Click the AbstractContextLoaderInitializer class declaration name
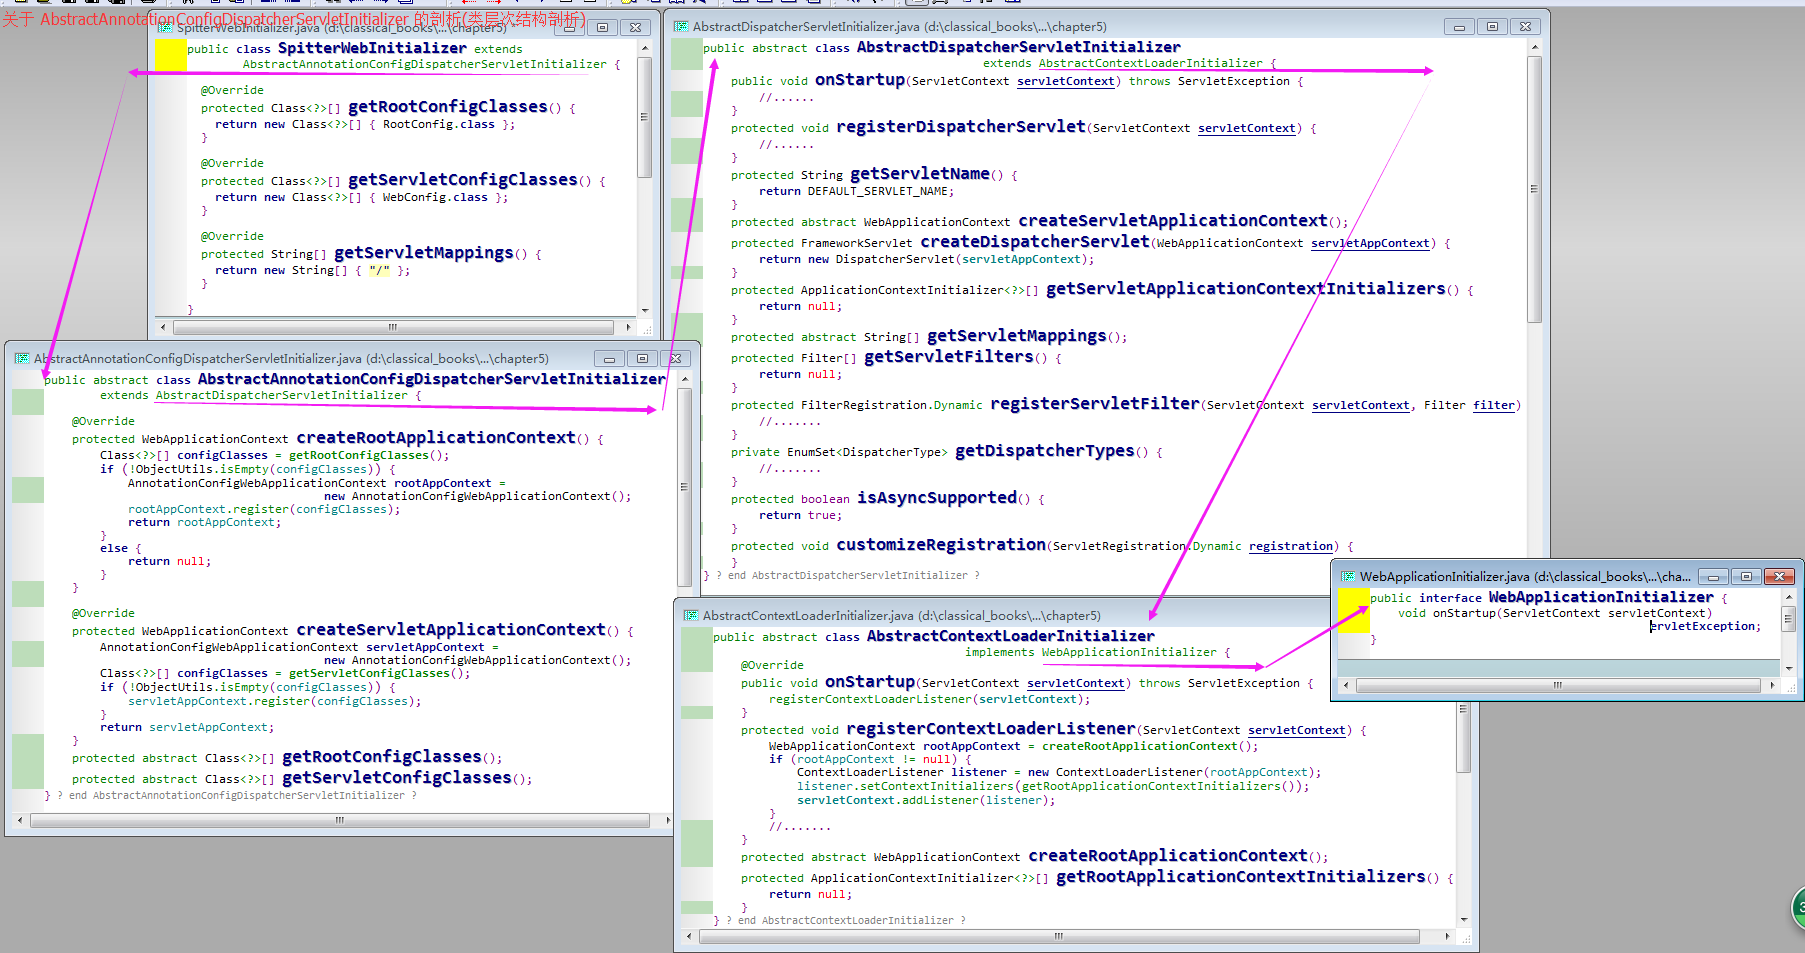The width and height of the screenshot is (1805, 953). (x=1011, y=636)
